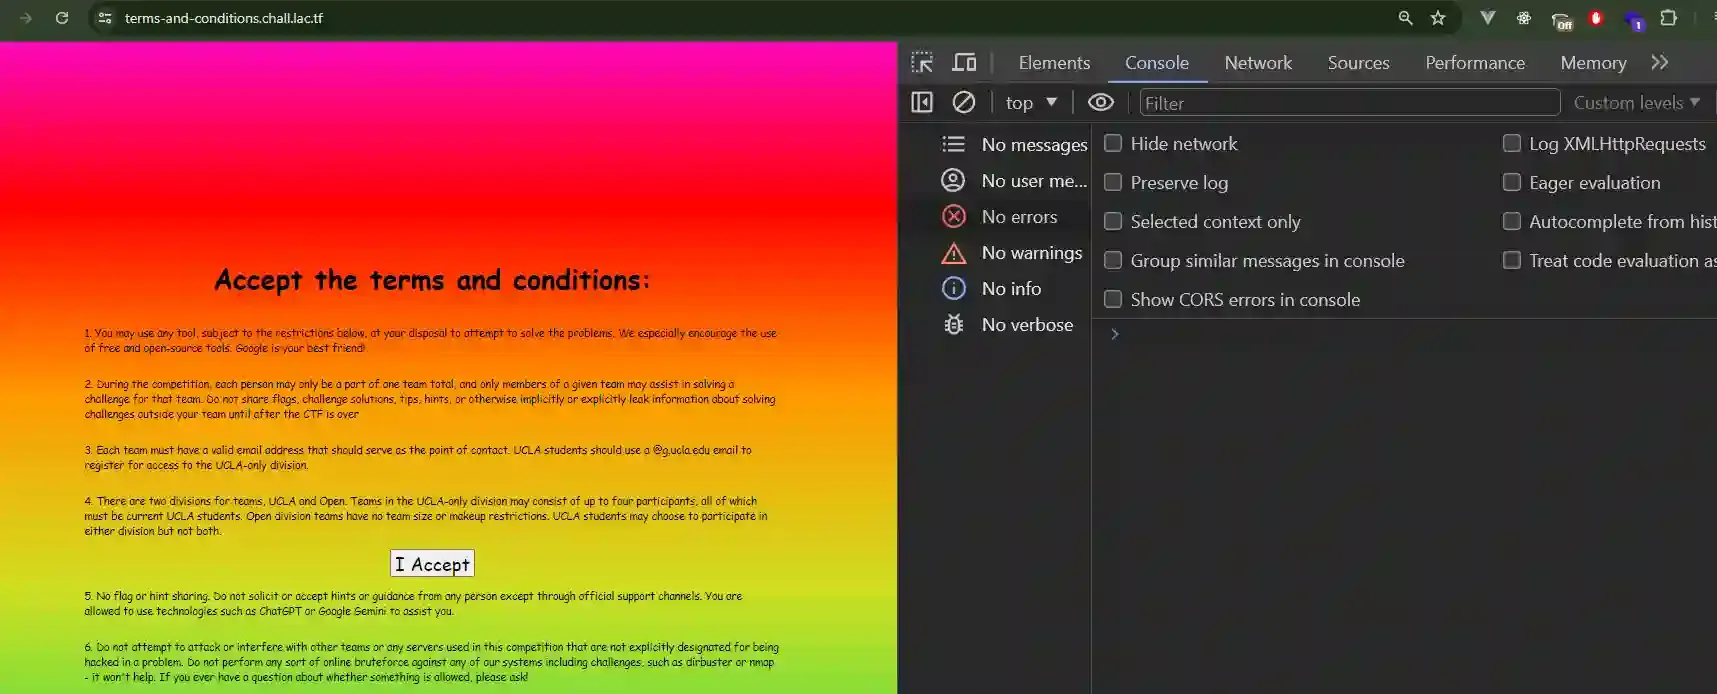Enable the Hide network checkbox

(1112, 143)
